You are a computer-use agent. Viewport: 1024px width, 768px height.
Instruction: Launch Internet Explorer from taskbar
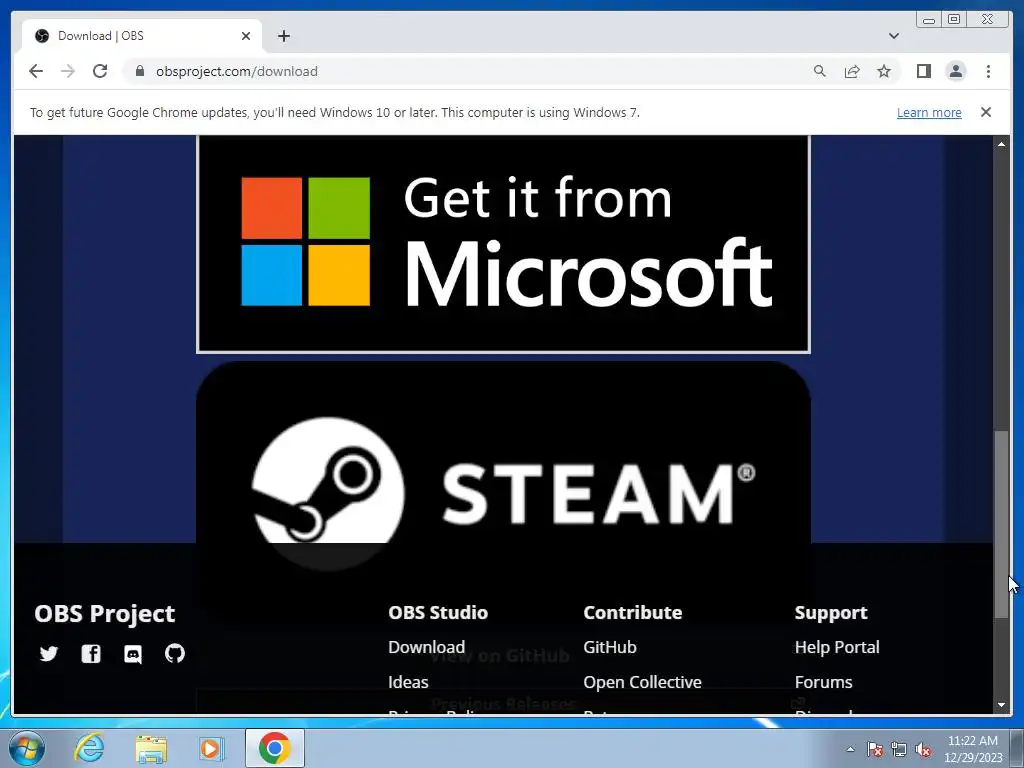[89, 748]
